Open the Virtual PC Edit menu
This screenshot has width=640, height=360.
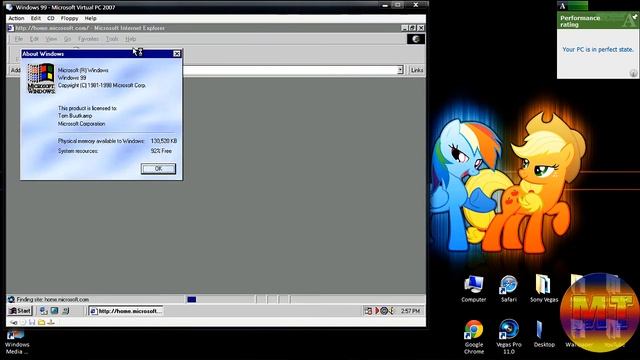[36, 18]
